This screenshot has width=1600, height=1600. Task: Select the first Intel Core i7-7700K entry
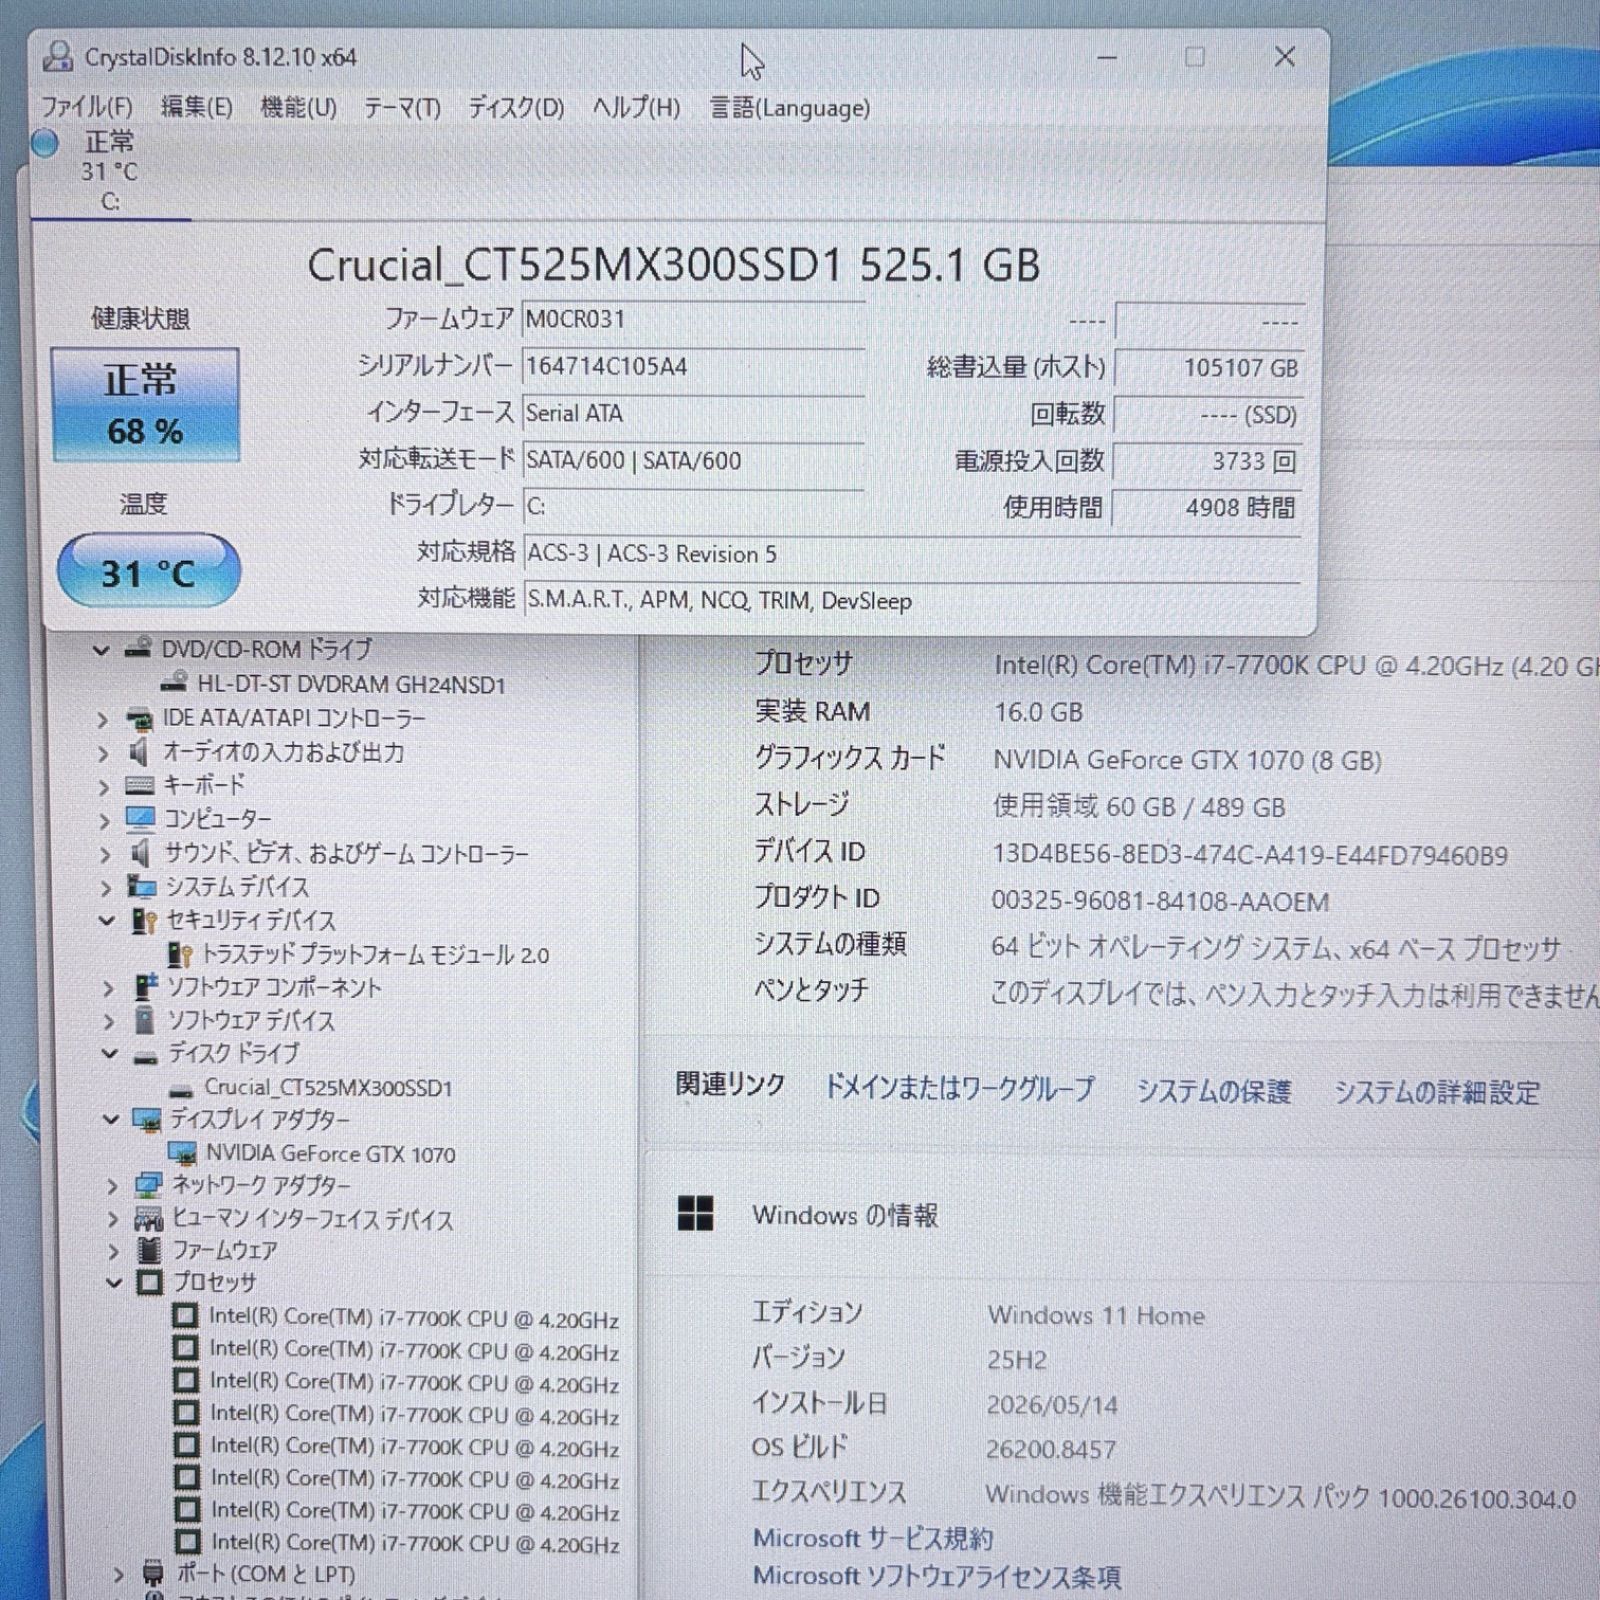(414, 1318)
